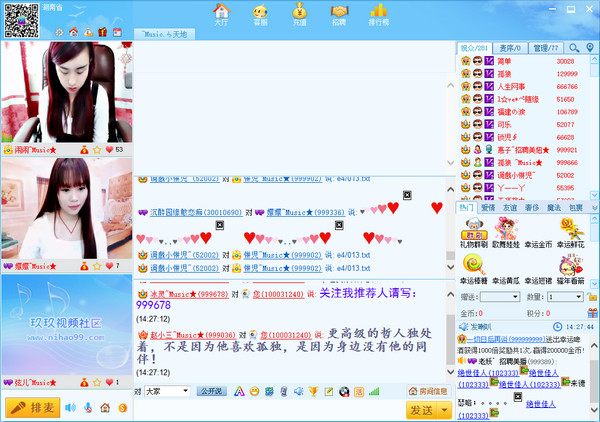Image resolution: width=600 pixels, height=422 pixels.
Task: Select the 幸运鲜花 lucky flower gift
Action: tap(571, 232)
